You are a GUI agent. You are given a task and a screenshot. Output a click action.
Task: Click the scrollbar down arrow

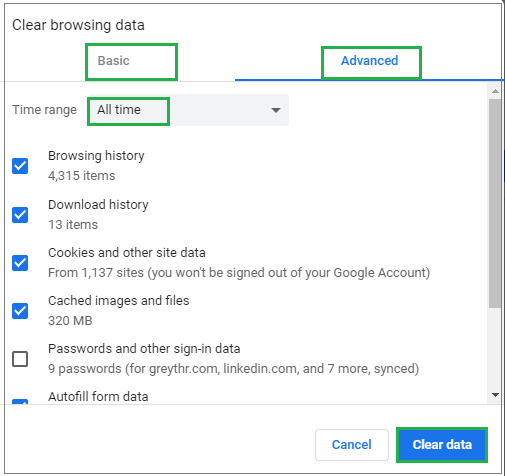tap(495, 395)
